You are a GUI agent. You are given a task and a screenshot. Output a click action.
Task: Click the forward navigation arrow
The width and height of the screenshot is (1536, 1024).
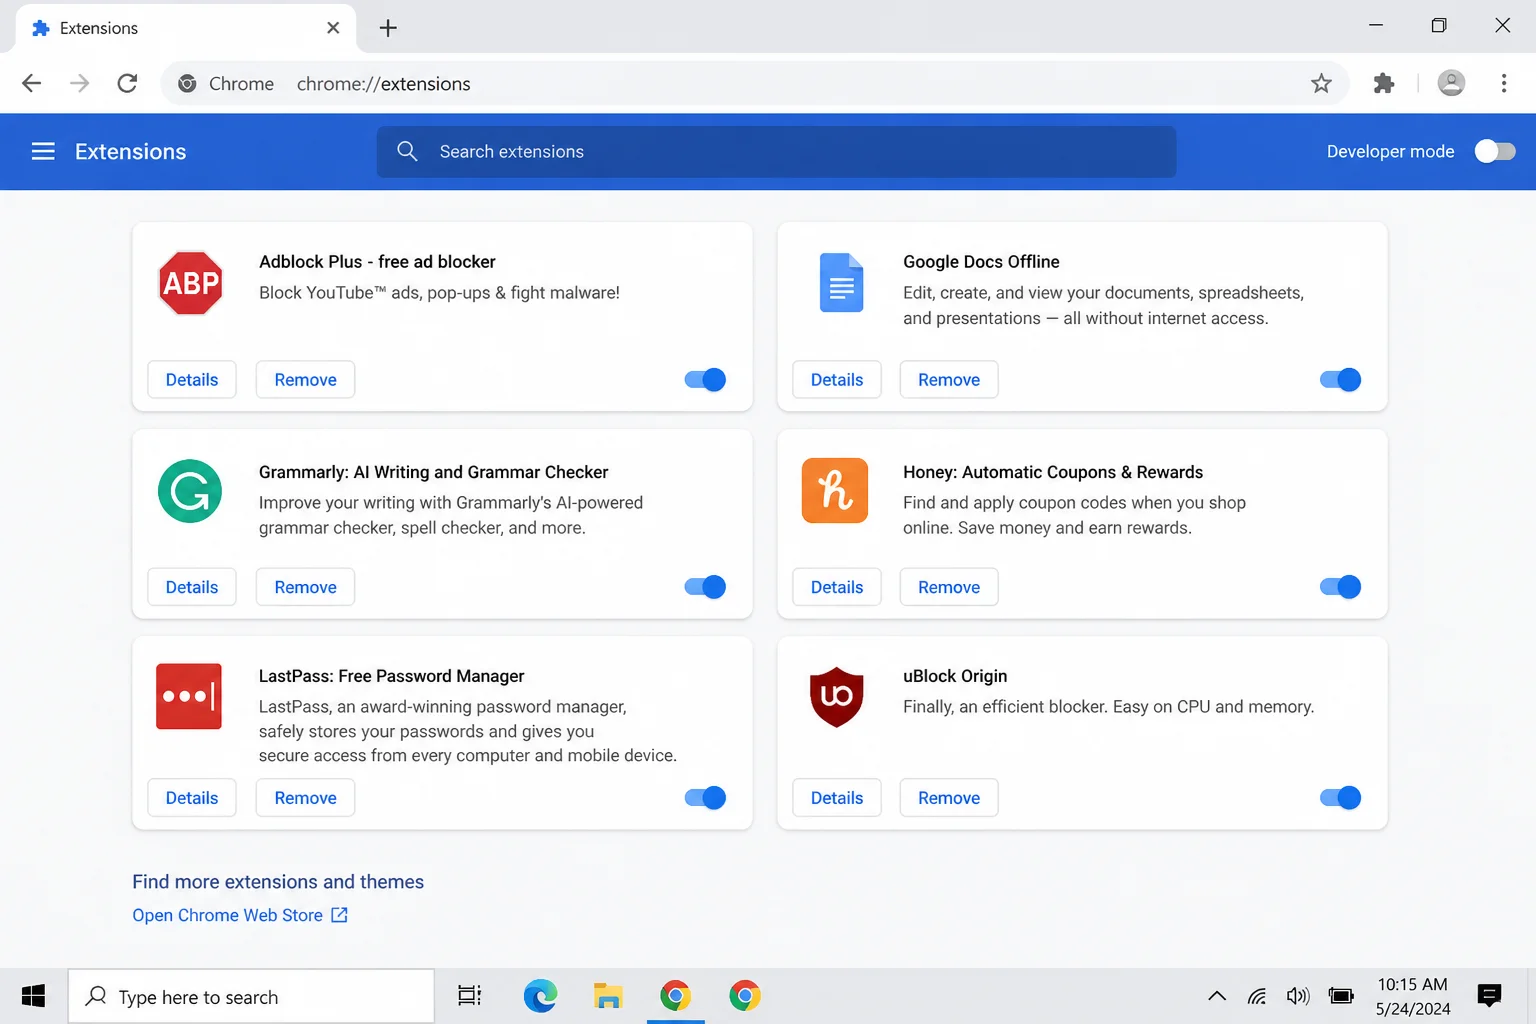(x=79, y=83)
